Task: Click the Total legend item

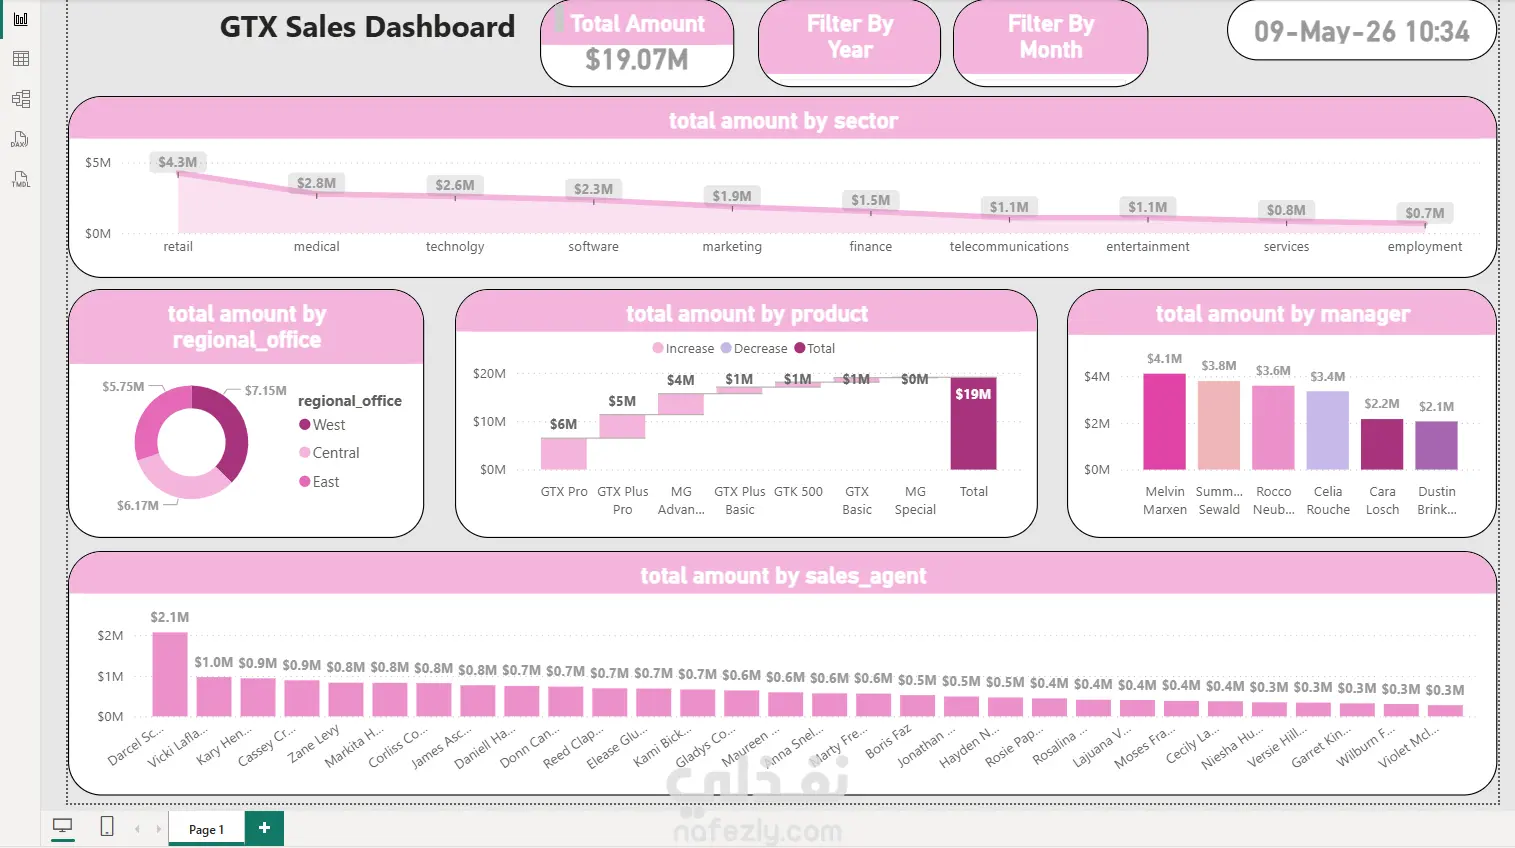Action: (x=814, y=348)
